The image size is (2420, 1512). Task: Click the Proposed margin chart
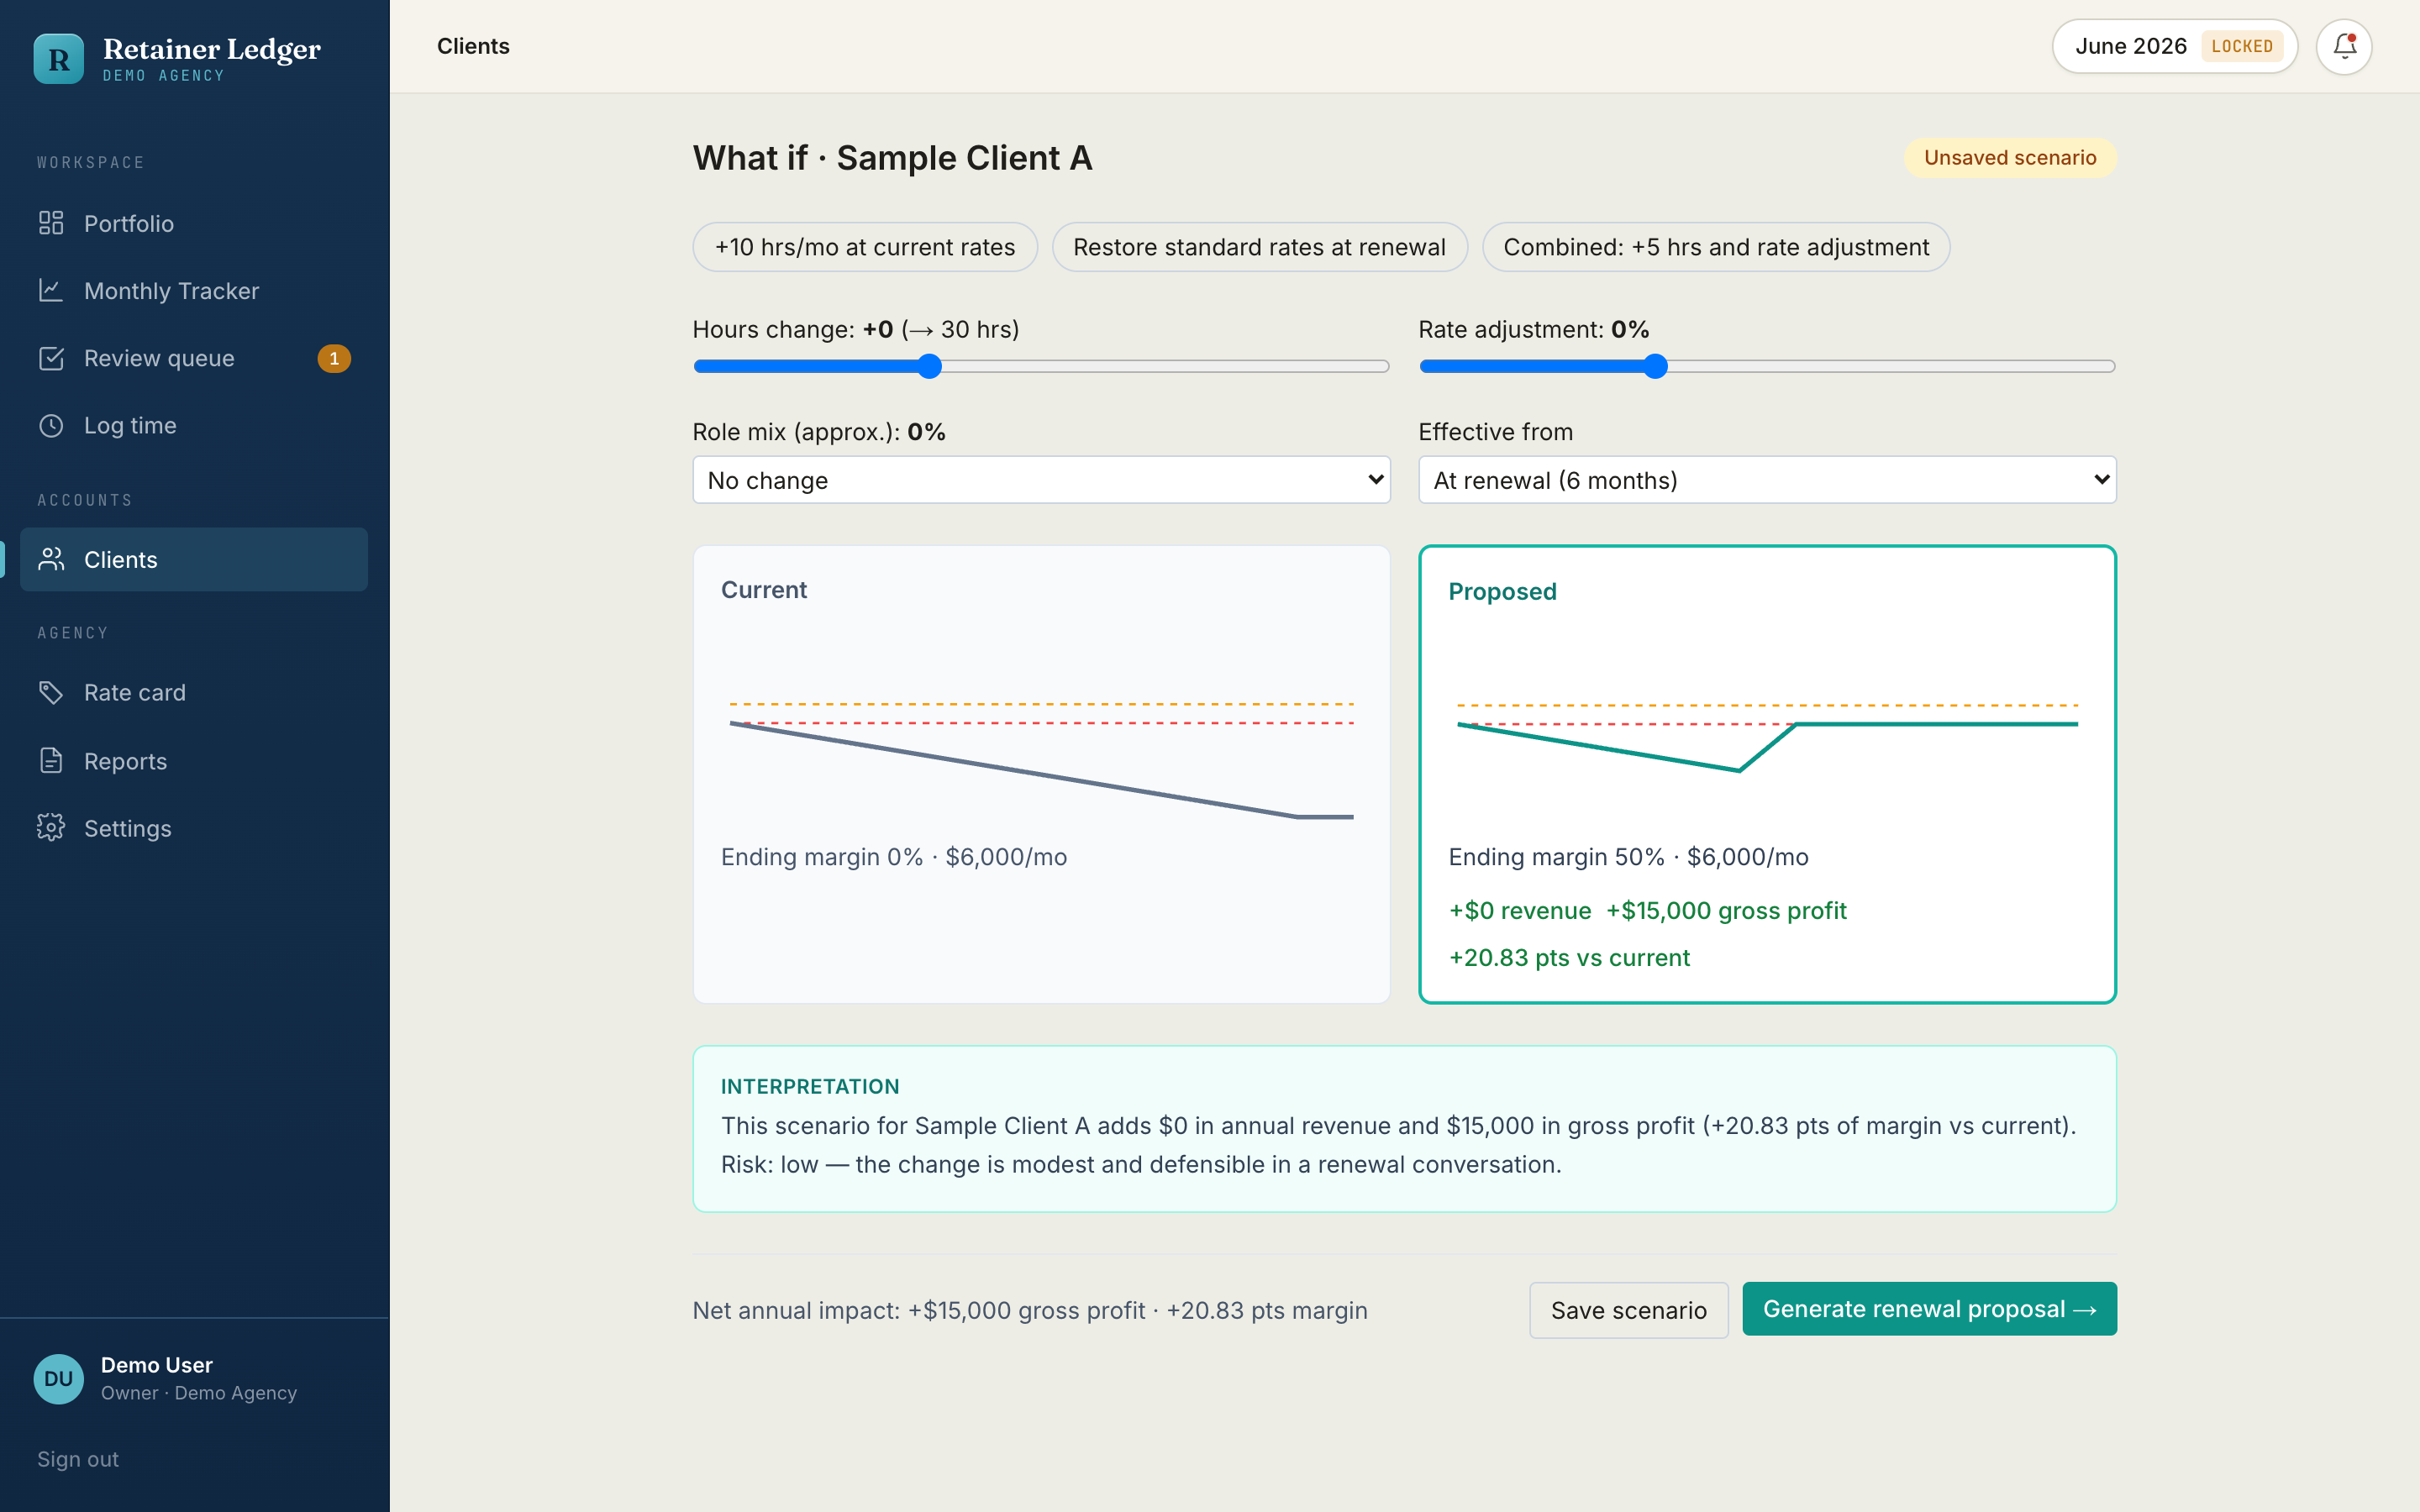[1767, 738]
